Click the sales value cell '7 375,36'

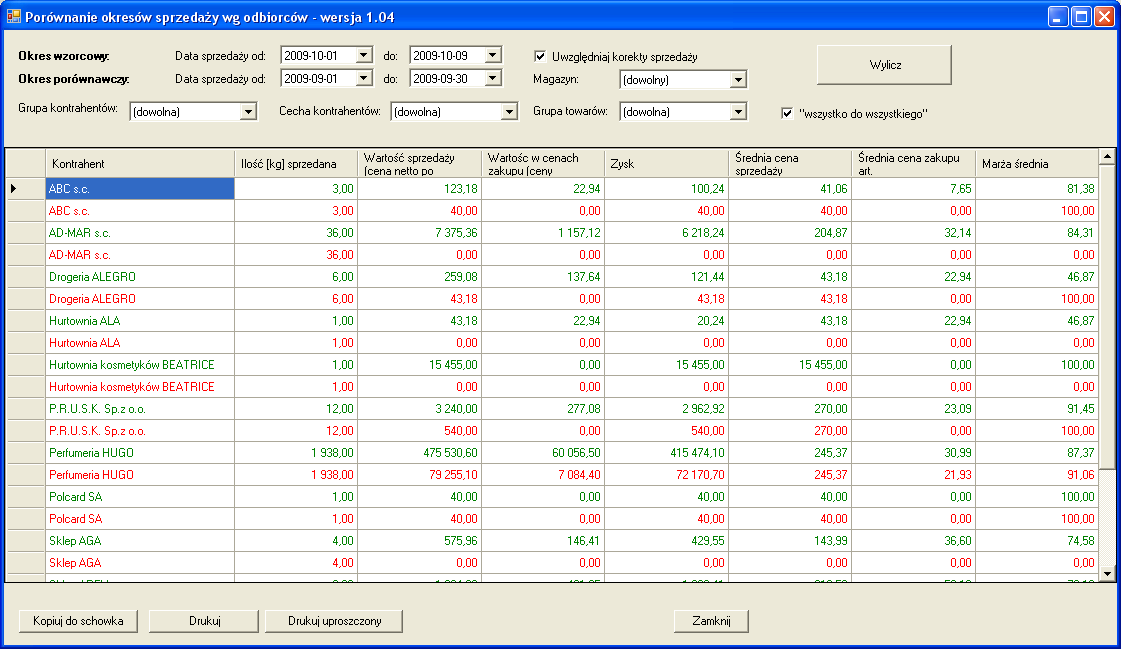point(420,233)
